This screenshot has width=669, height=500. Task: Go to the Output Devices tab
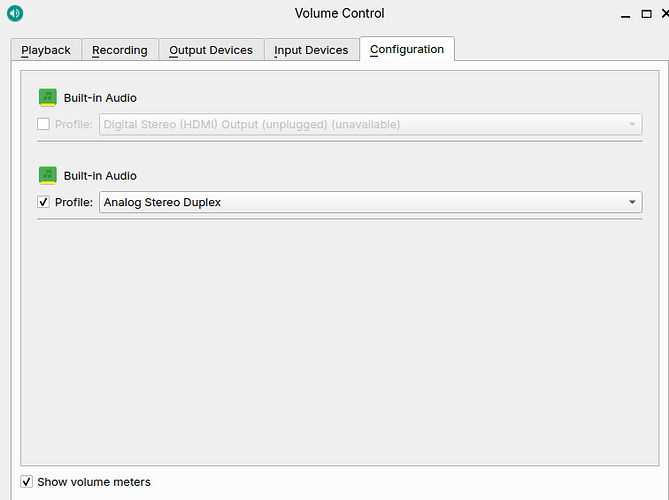(211, 50)
